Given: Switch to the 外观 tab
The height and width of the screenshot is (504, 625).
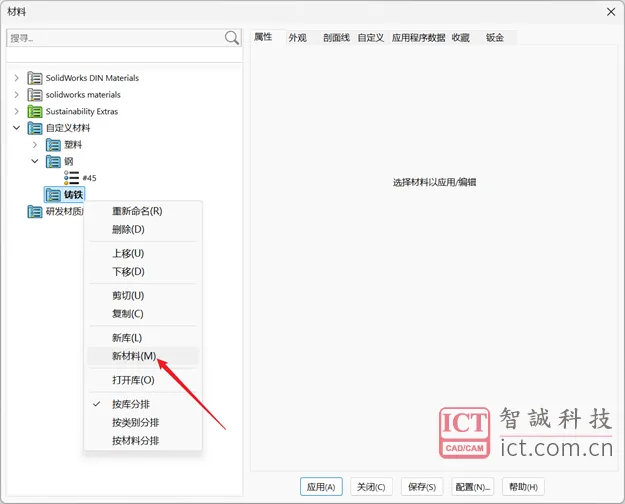Looking at the screenshot, I should tap(297, 38).
